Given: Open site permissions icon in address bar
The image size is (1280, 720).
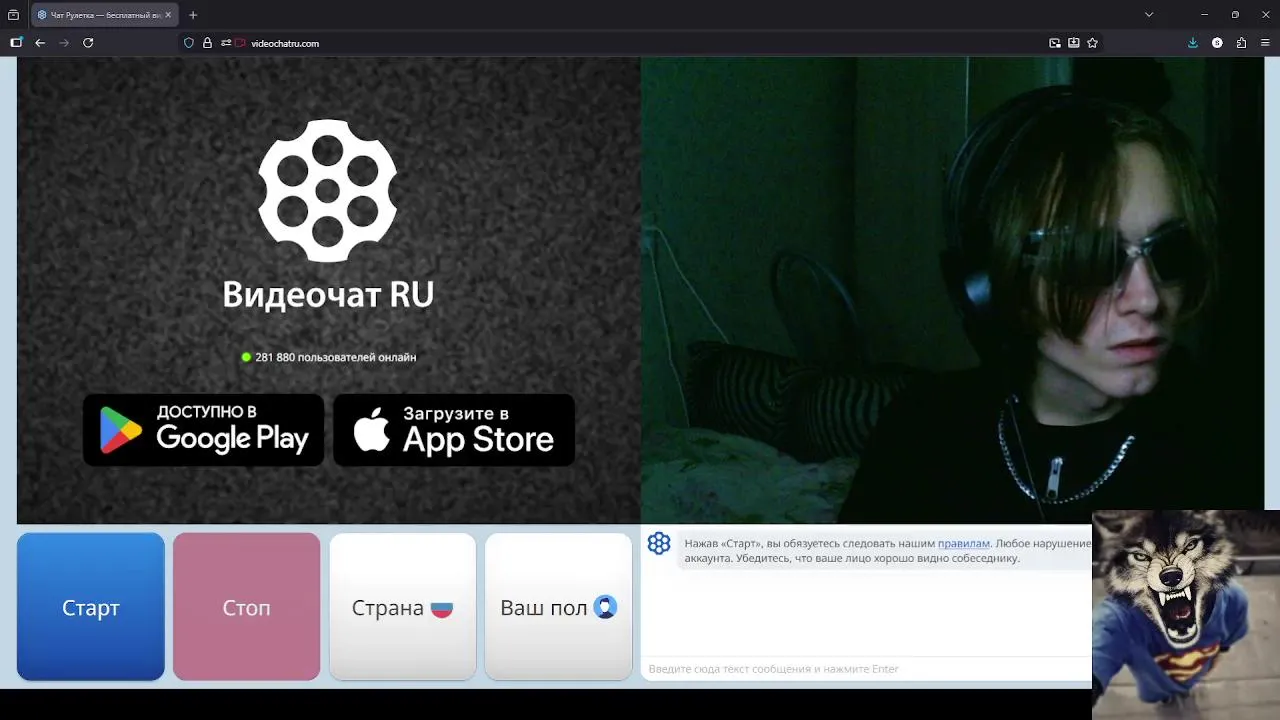Looking at the screenshot, I should pyautogui.click(x=226, y=43).
